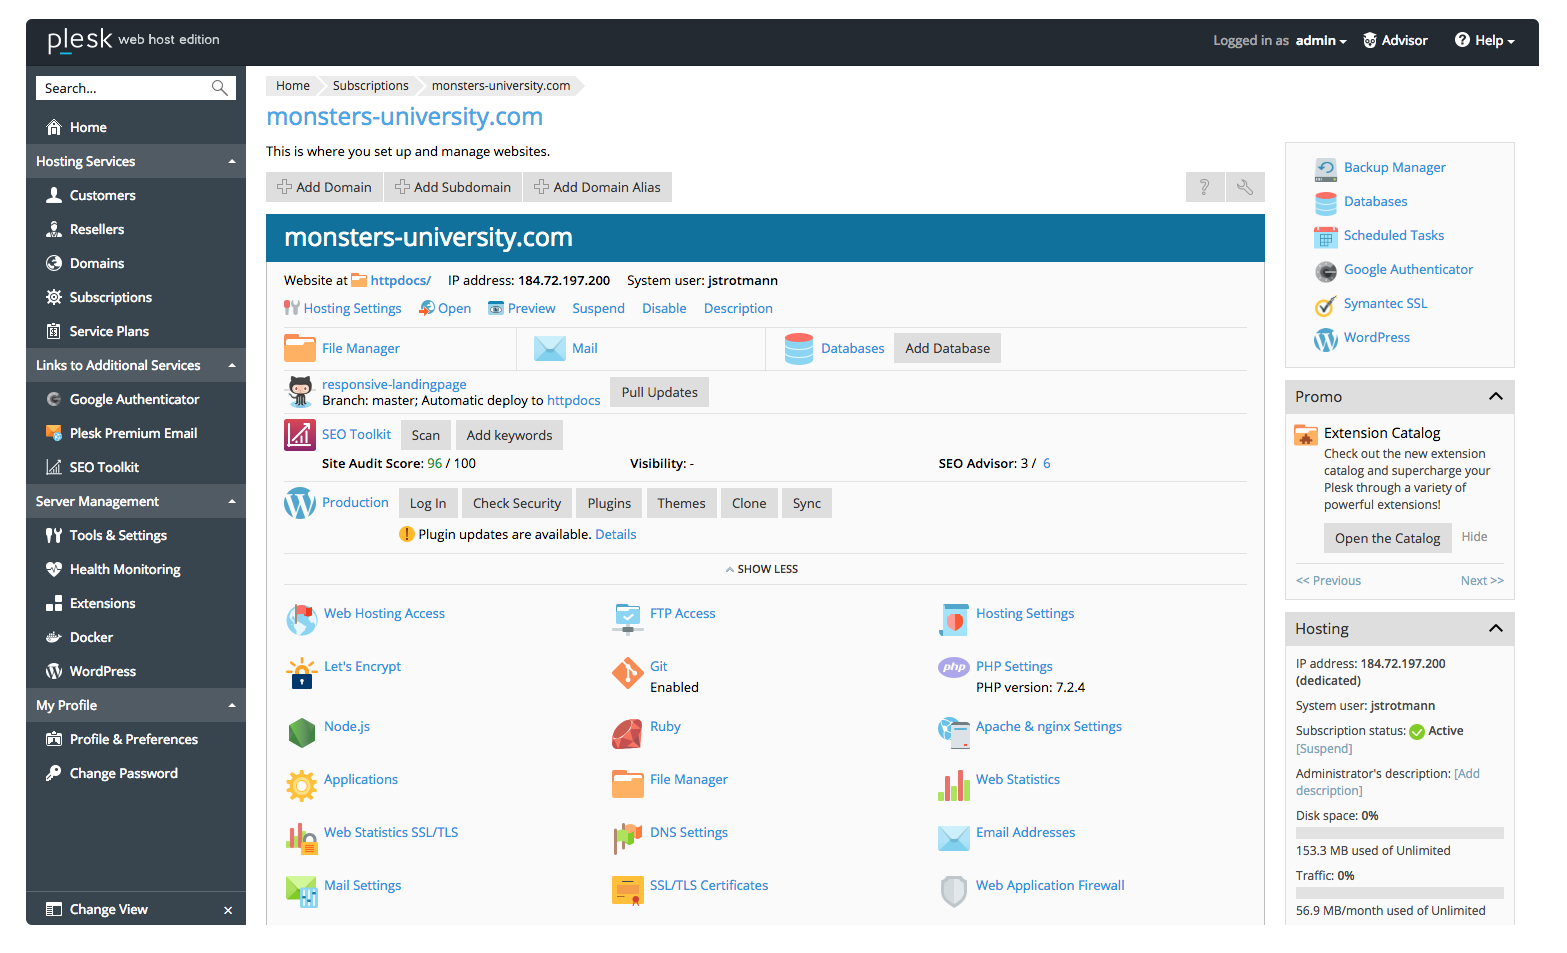Click the Next promo link
Viewport: 1567px width, 953px height.
tap(1482, 581)
